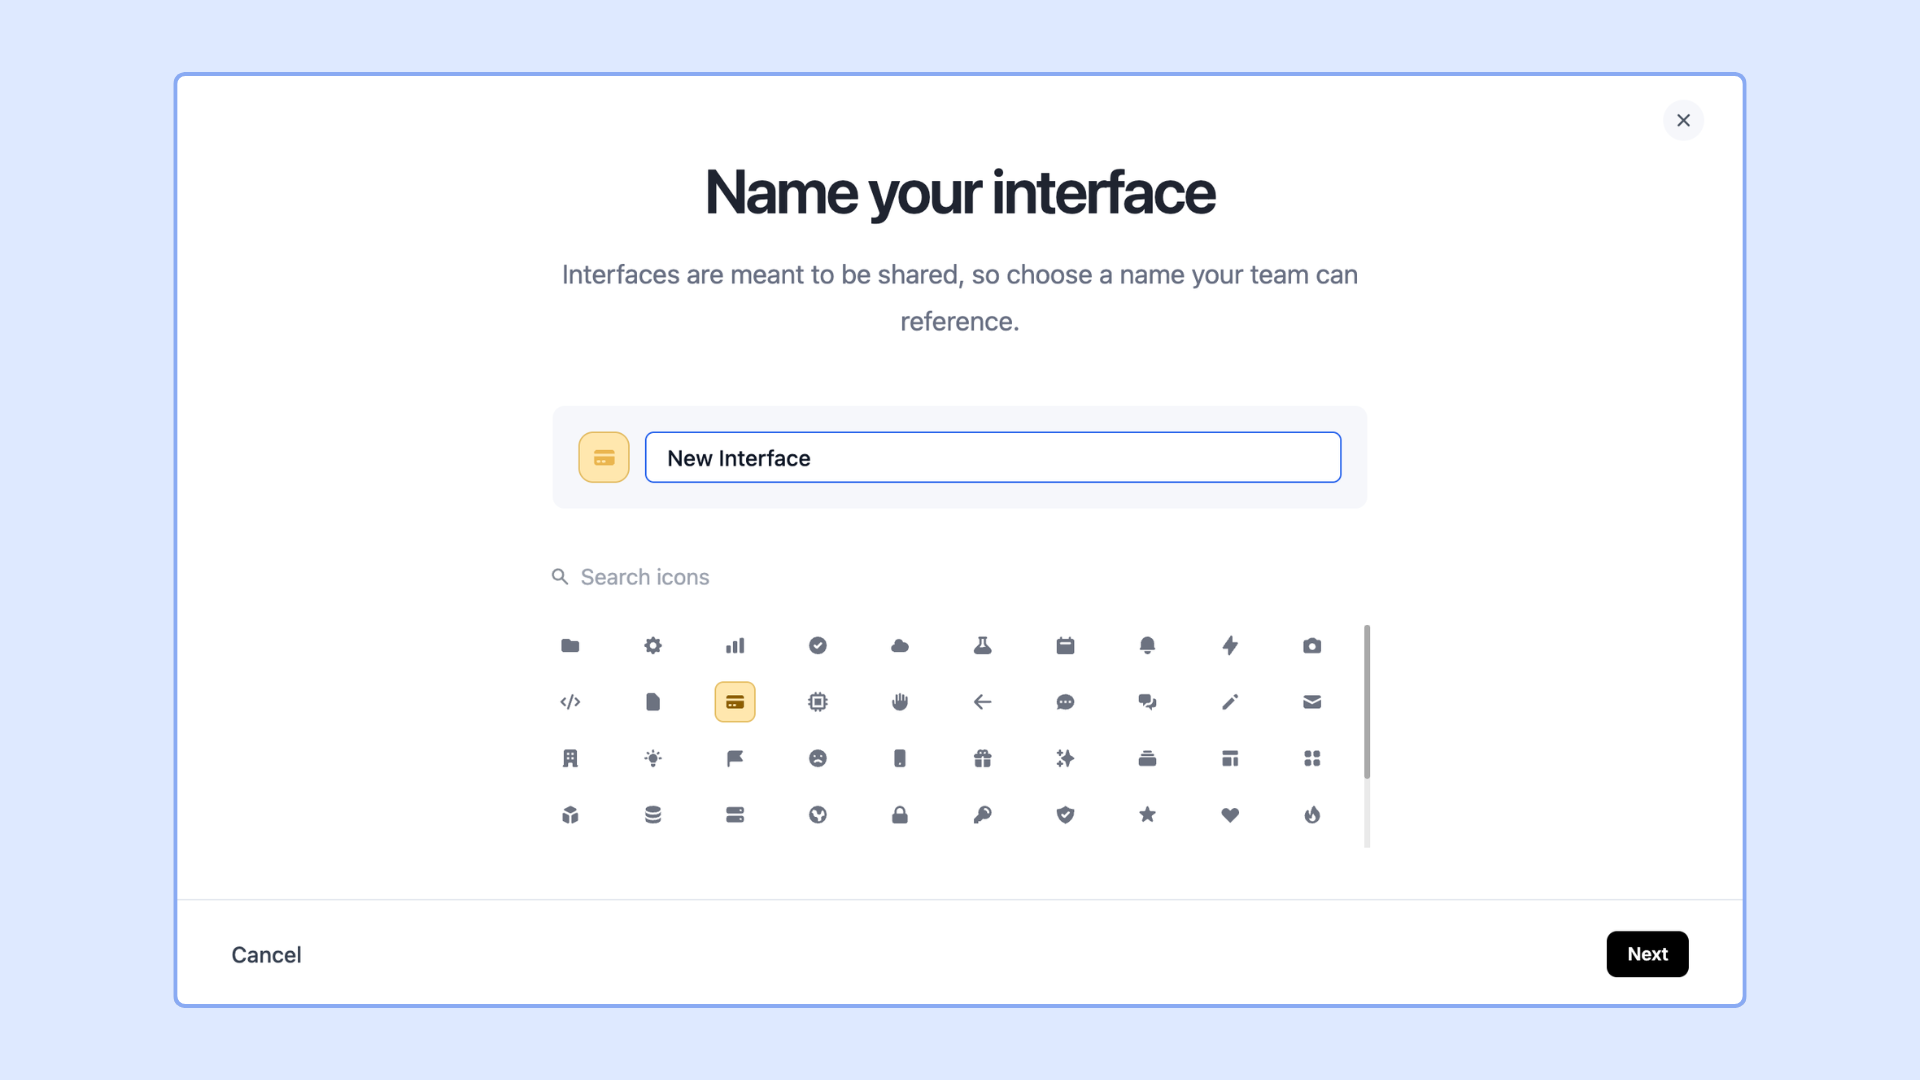Select the bell notification icon
1920x1080 pixels.
(1147, 646)
